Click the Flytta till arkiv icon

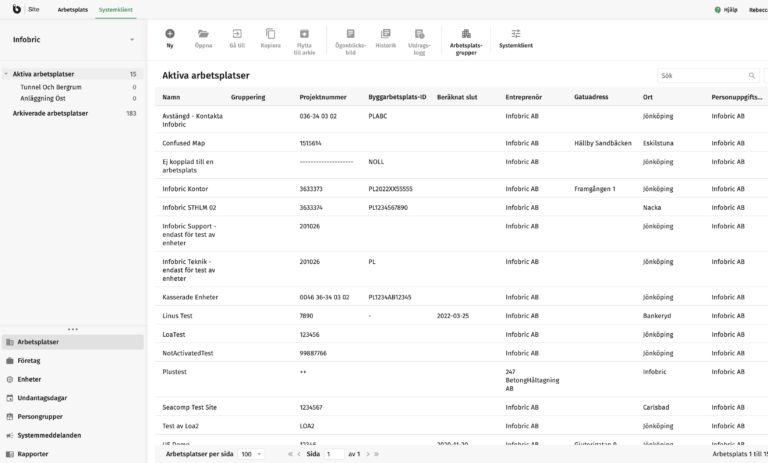coord(304,34)
